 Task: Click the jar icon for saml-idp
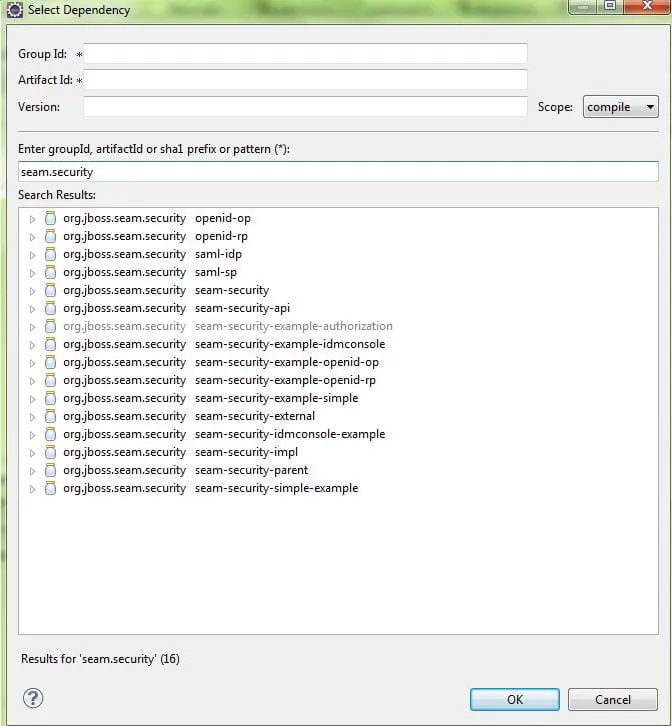click(x=50, y=254)
